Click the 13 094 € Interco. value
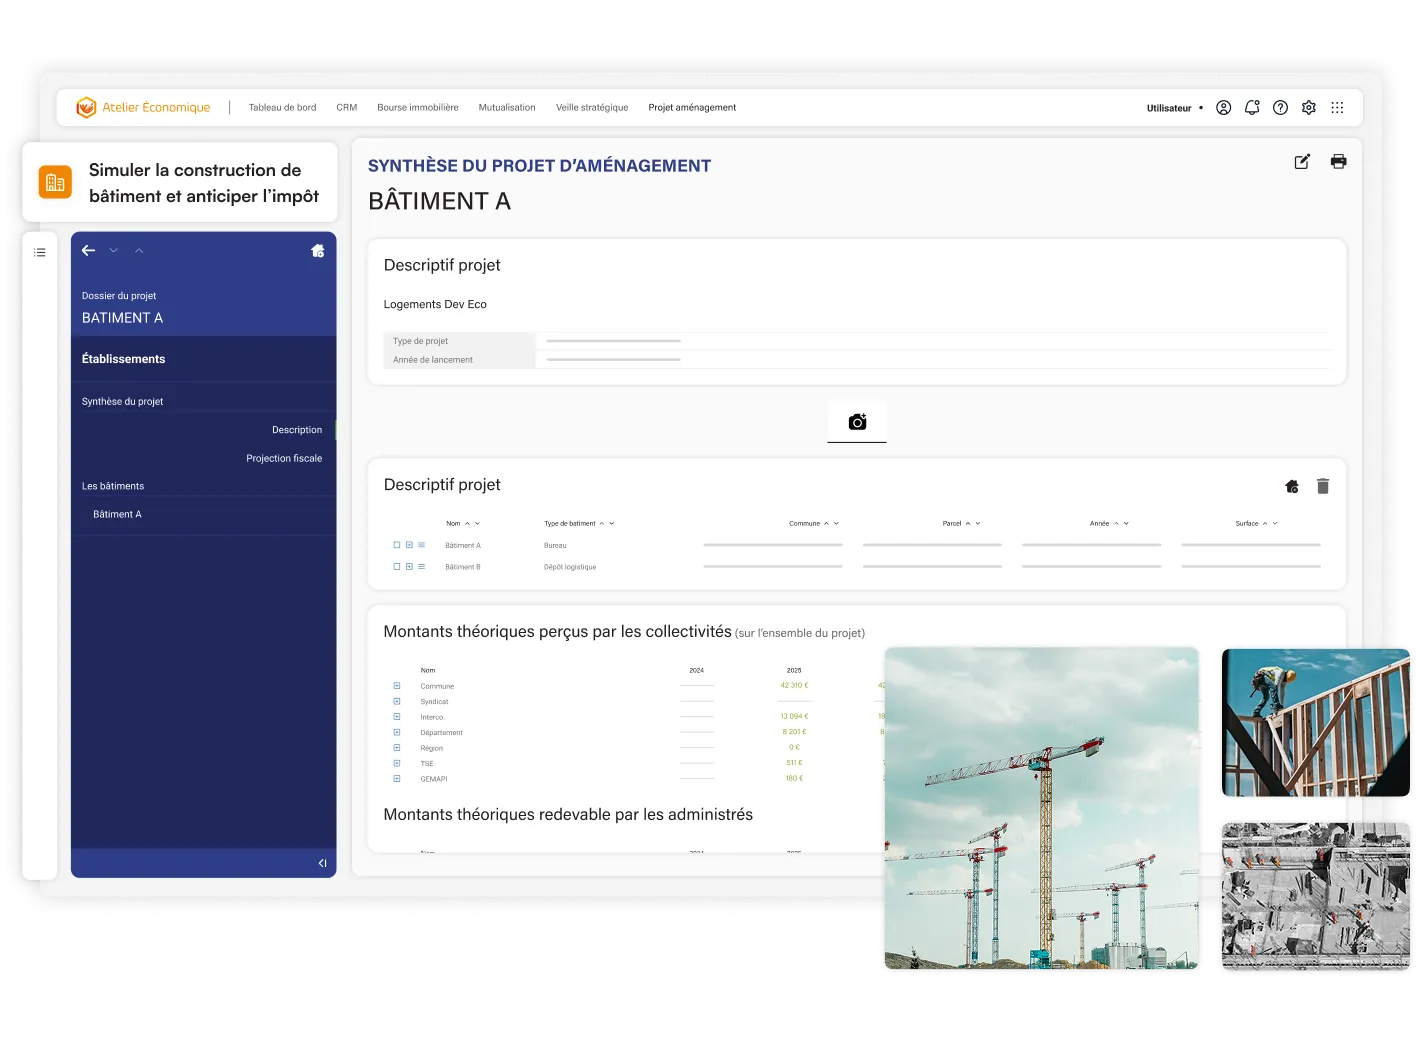The image size is (1416, 1045). click(x=794, y=716)
